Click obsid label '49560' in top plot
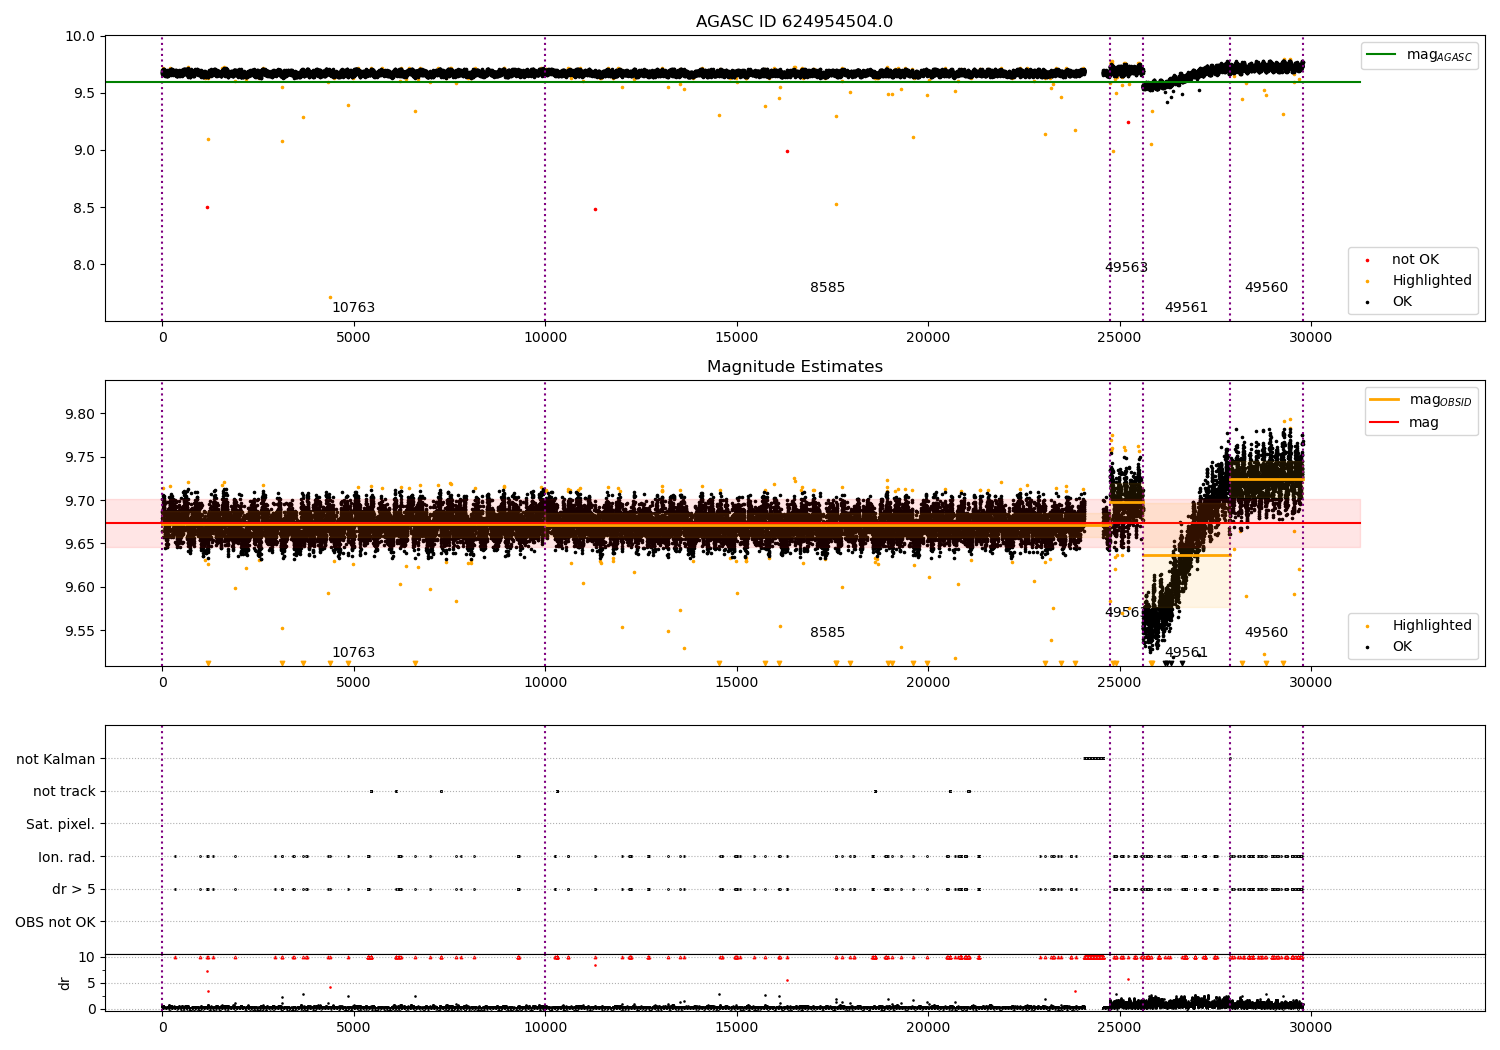Viewport: 1500px width, 1050px height. [1266, 288]
